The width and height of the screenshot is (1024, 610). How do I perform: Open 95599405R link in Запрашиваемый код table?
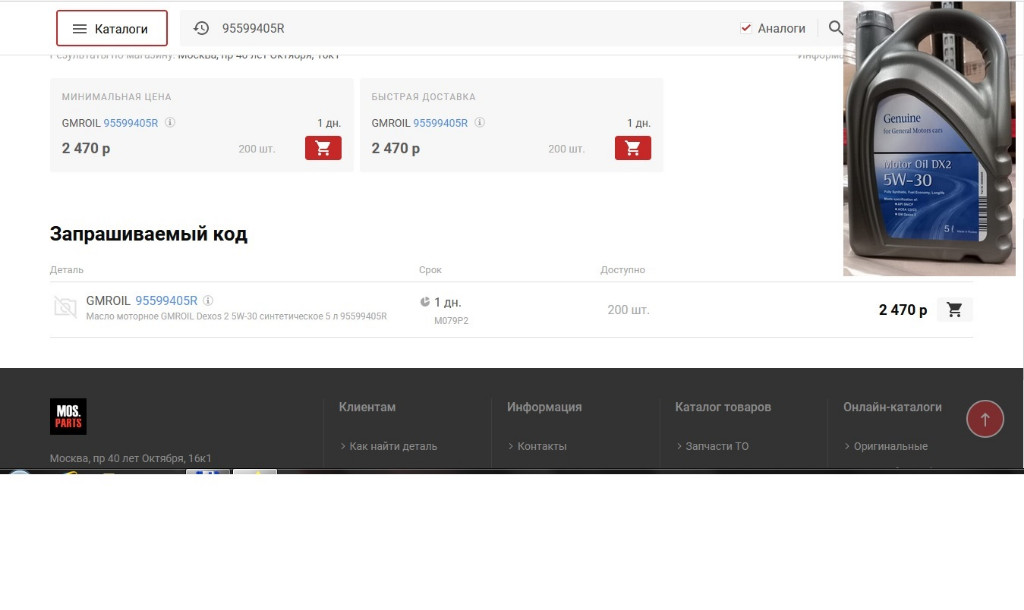click(x=167, y=300)
